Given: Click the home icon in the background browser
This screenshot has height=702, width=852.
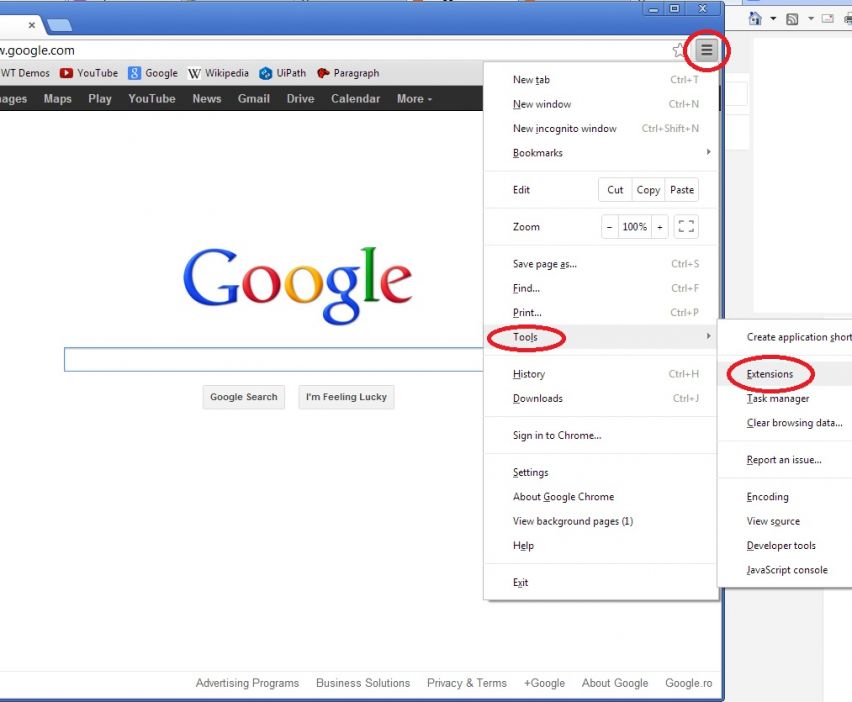Looking at the screenshot, I should 756,19.
